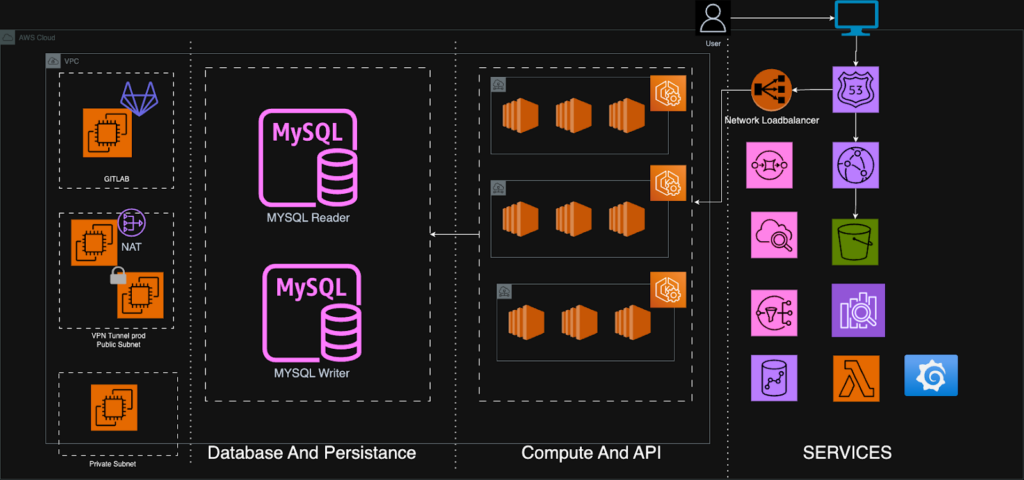Click the purple database chart icon
1024x480 pixels.
[x=774, y=380]
